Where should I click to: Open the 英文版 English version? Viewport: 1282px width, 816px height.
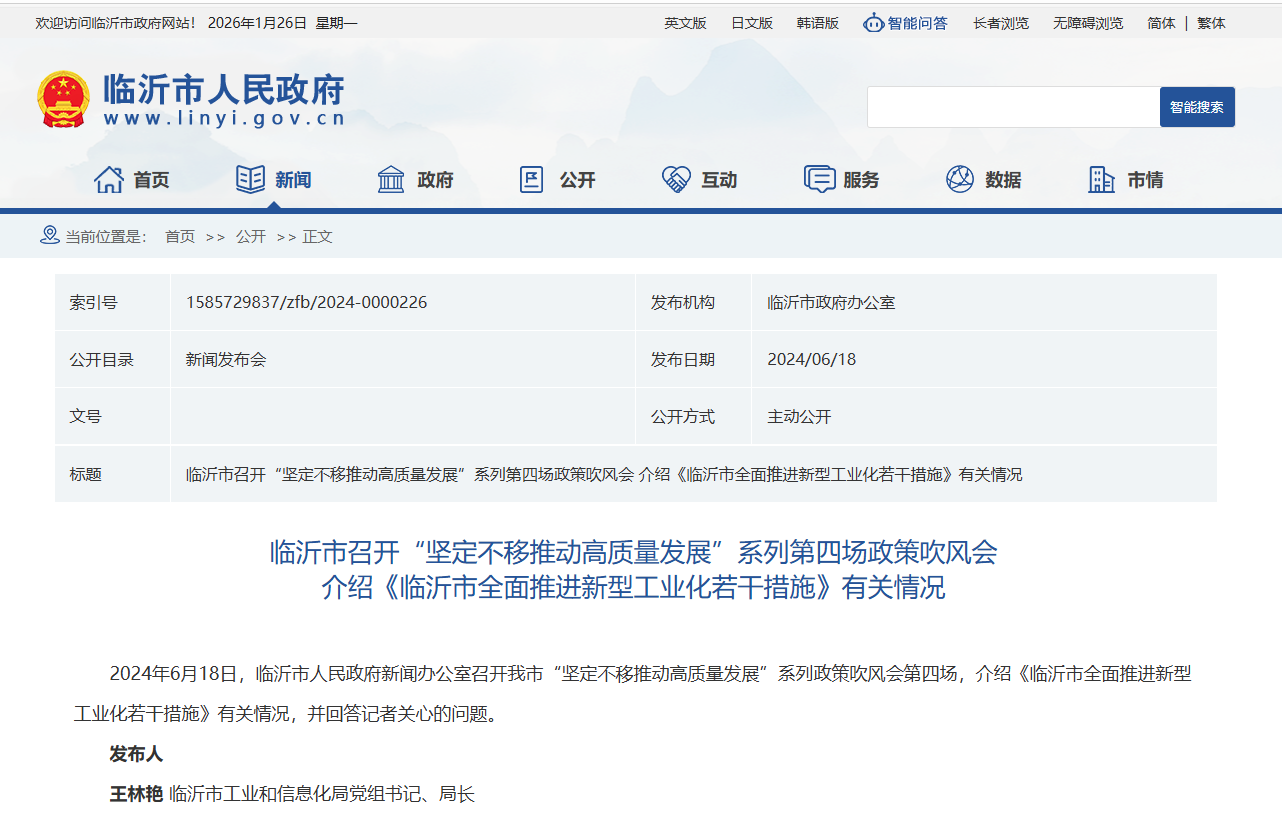(x=685, y=22)
